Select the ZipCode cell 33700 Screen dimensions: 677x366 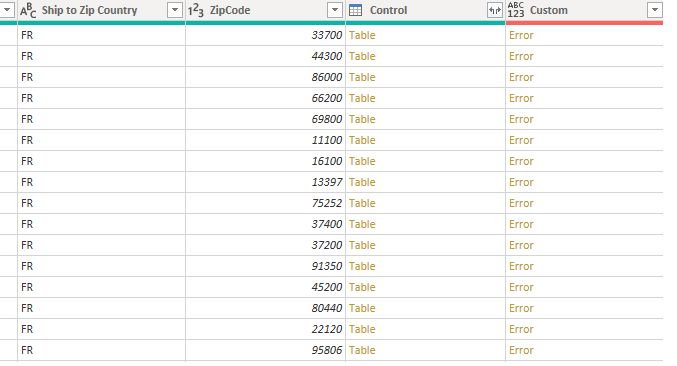point(266,35)
